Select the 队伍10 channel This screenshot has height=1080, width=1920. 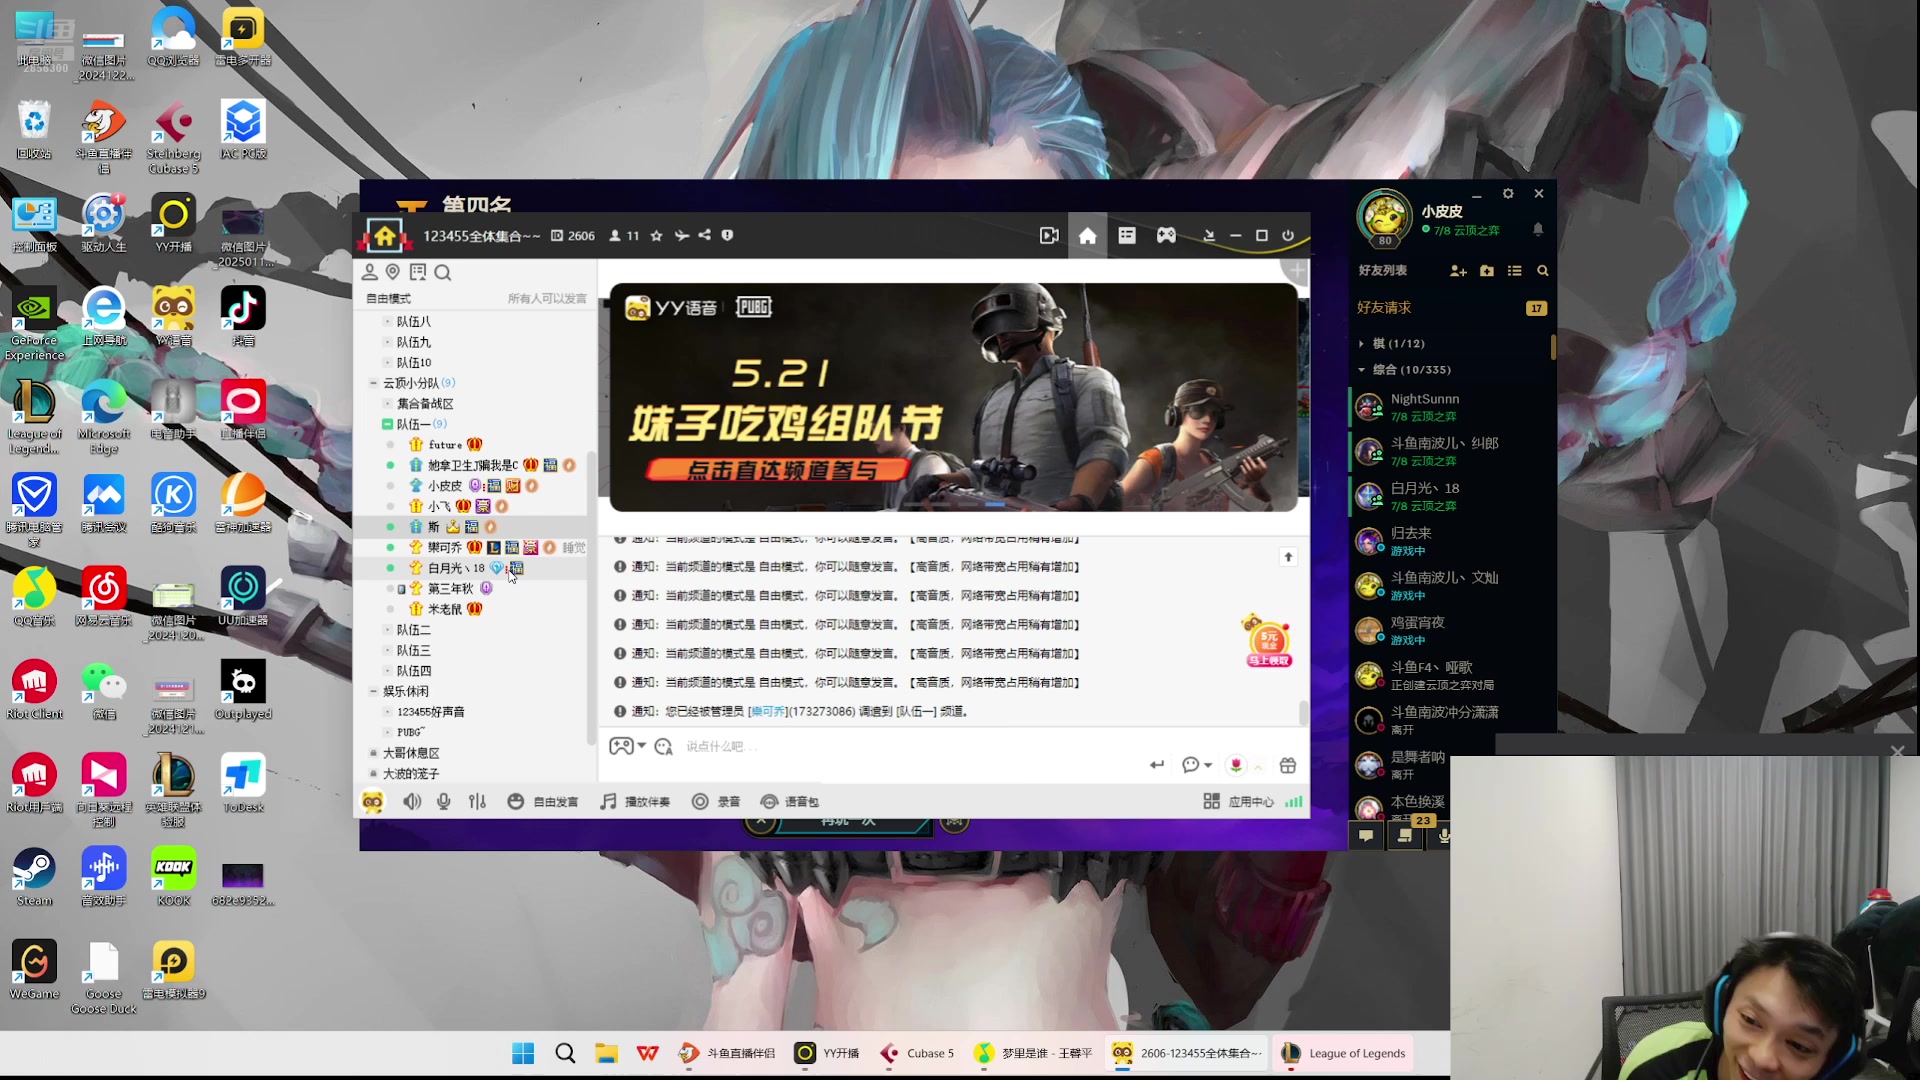click(x=414, y=363)
